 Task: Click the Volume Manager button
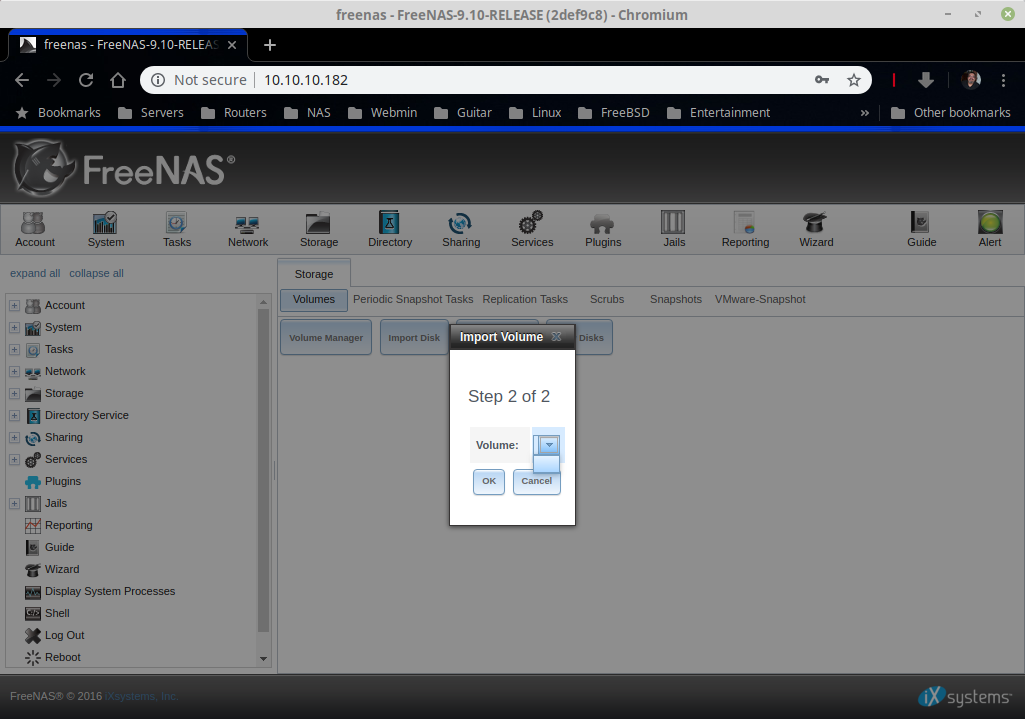[x=326, y=337]
